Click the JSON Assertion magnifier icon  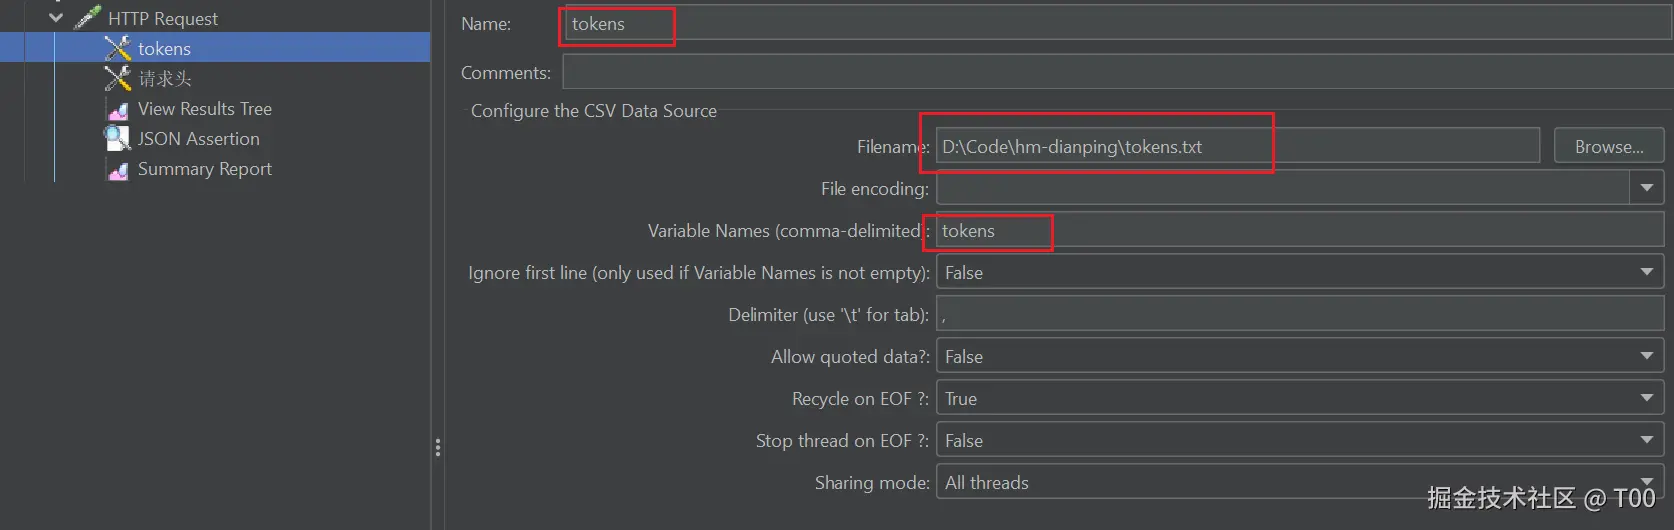(x=118, y=138)
